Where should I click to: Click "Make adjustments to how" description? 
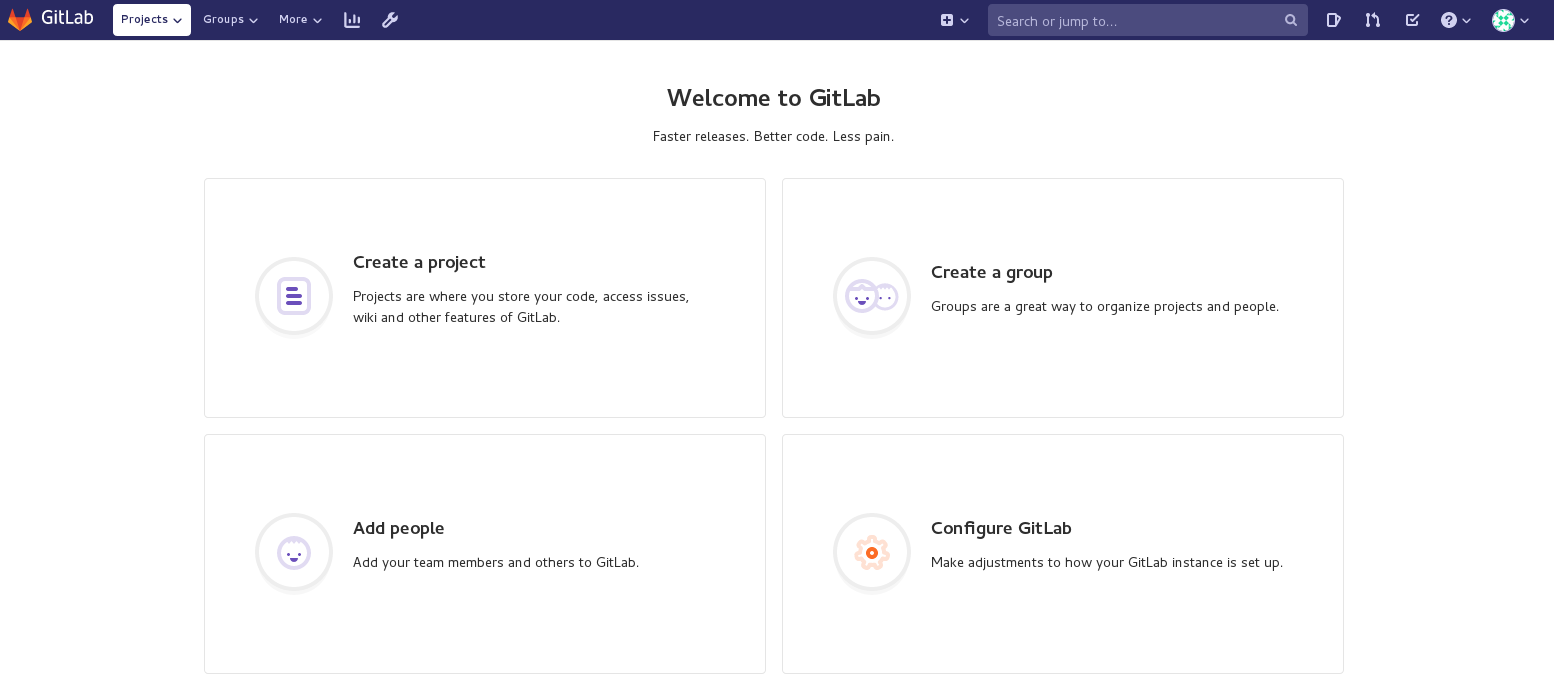1107,563
